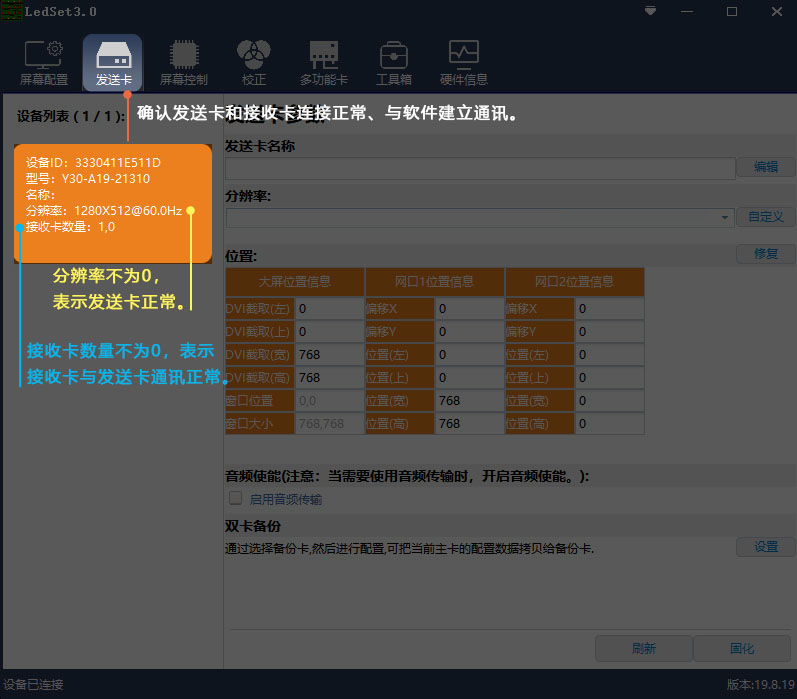This screenshot has height=699, width=797.
Task: Open the 工具箱 toolbox icon
Action: pos(394,63)
